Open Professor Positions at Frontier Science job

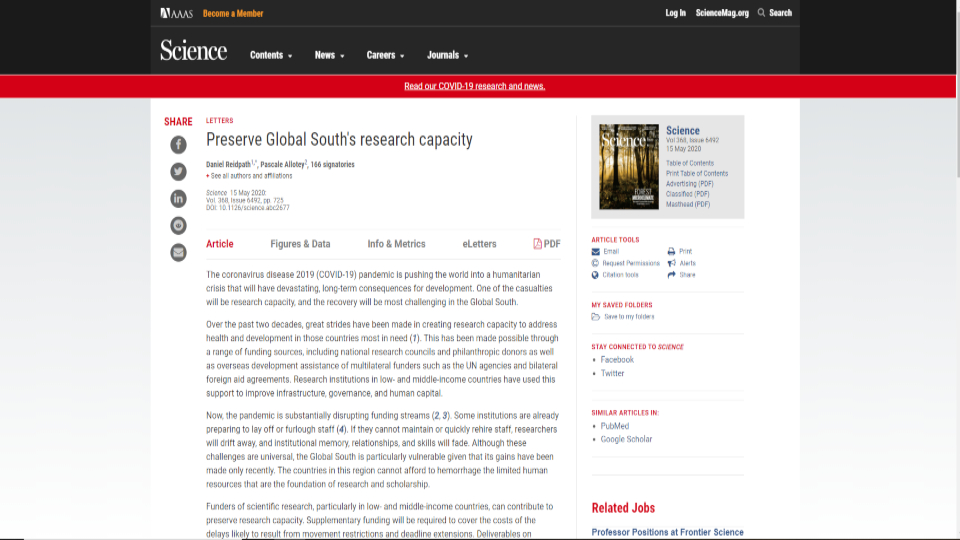click(x=667, y=533)
